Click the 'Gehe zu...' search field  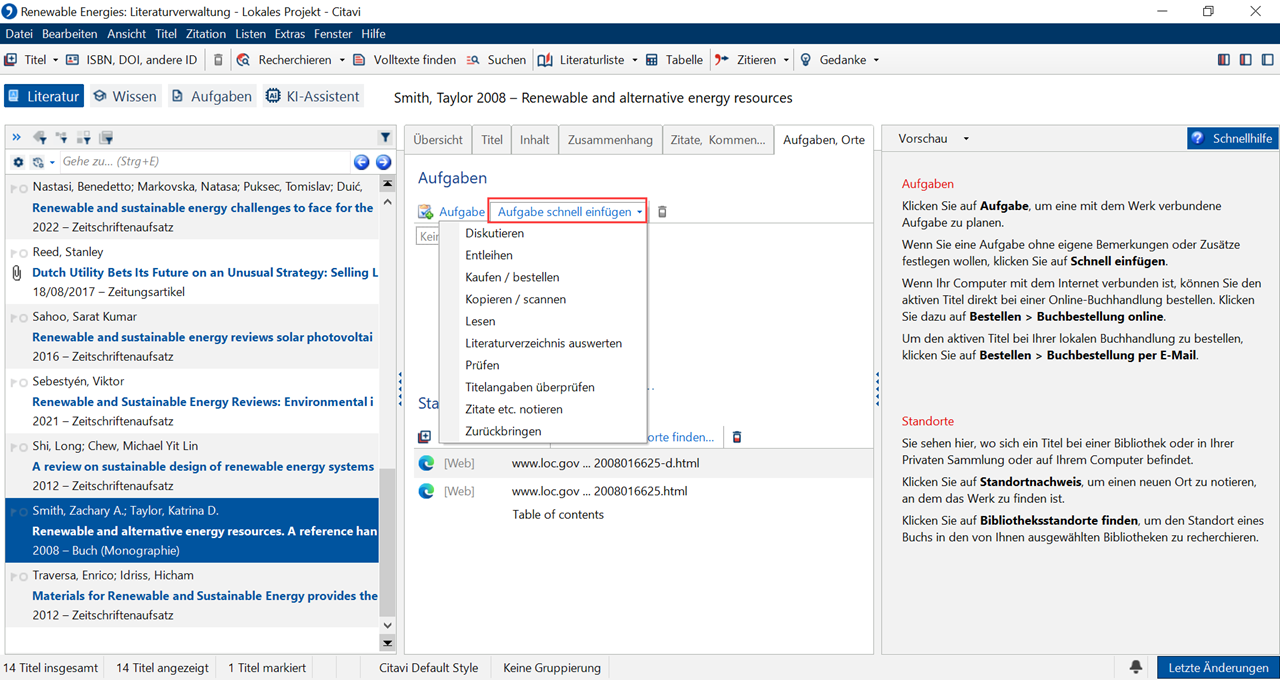point(200,162)
